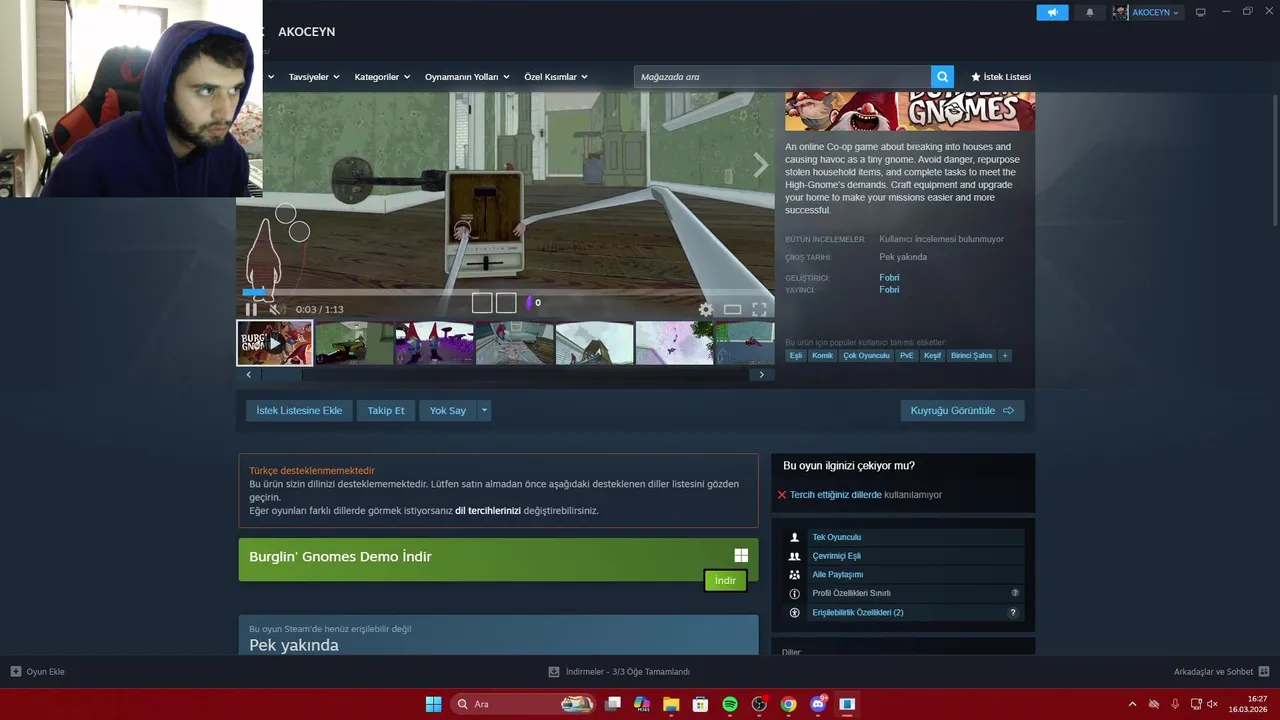Expand the Tavsiyeler menu
This screenshot has width=1280, height=720.
(314, 77)
